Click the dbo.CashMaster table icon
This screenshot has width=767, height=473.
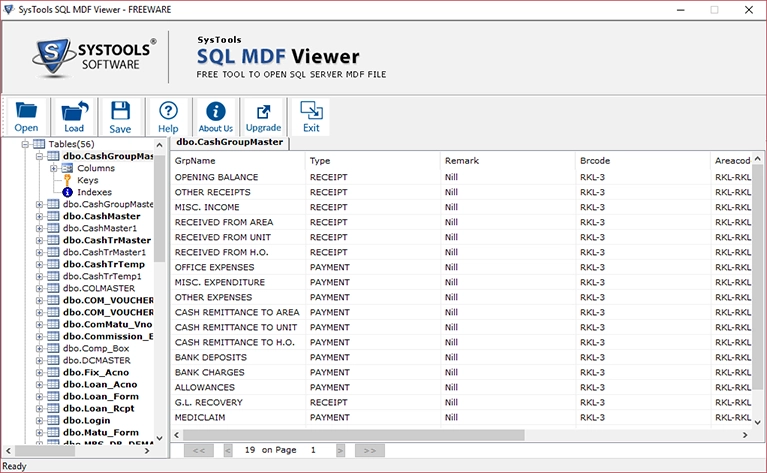pos(53,216)
